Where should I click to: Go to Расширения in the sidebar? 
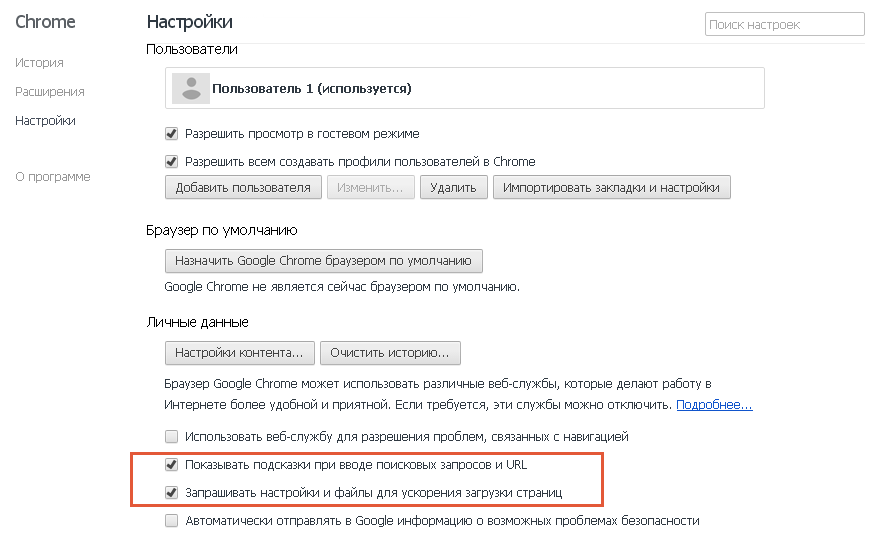49,92
